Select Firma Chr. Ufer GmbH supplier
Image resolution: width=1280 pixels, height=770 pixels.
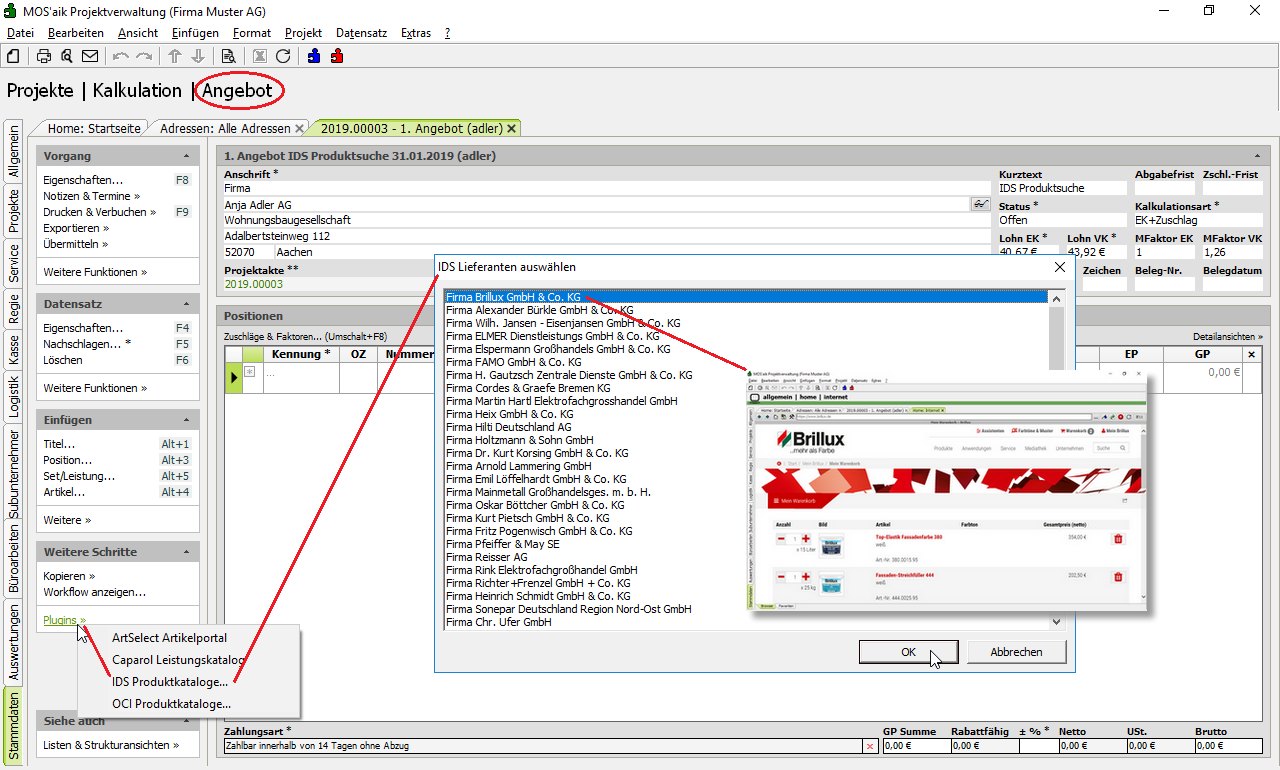pos(746,622)
